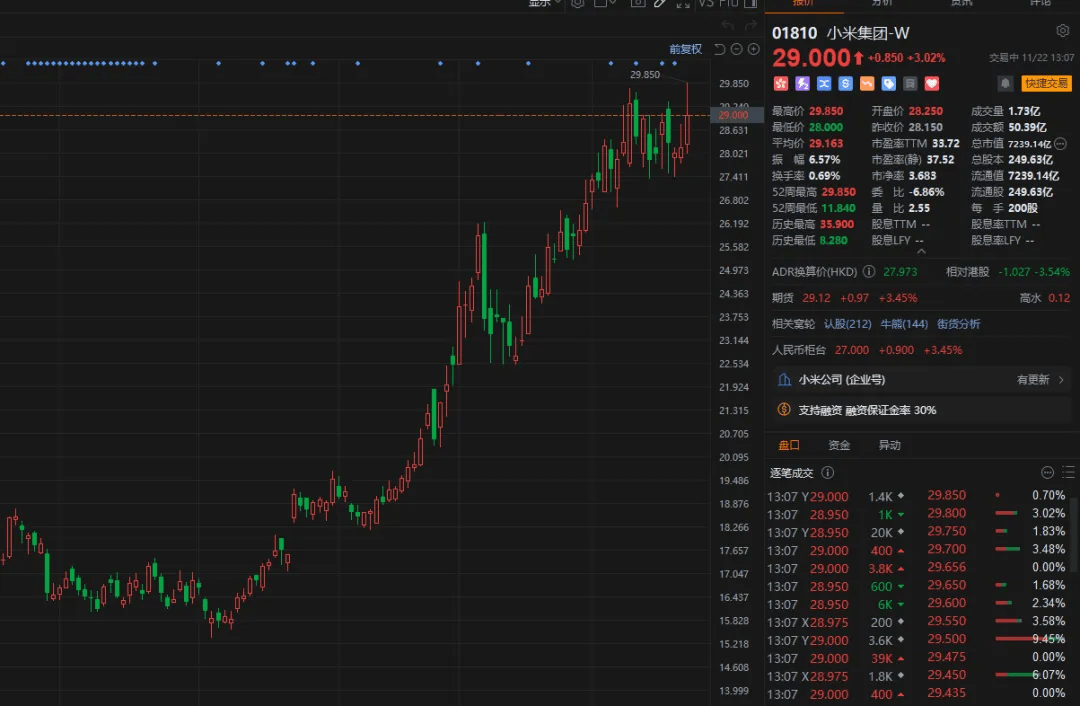The height and width of the screenshot is (706, 1080).
Task: Collapse the quote details with the up chevron
Action: coord(922,251)
